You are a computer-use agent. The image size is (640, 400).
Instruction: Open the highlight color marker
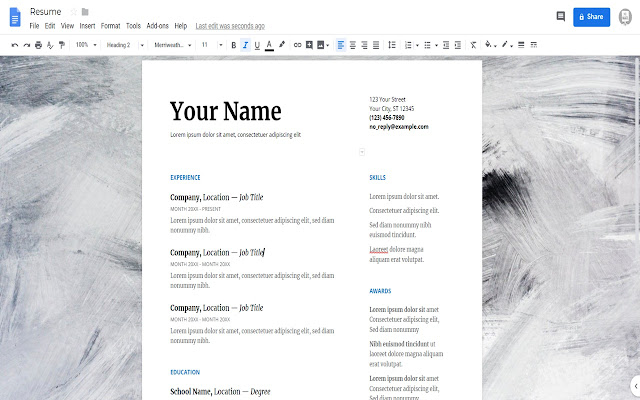coord(282,45)
